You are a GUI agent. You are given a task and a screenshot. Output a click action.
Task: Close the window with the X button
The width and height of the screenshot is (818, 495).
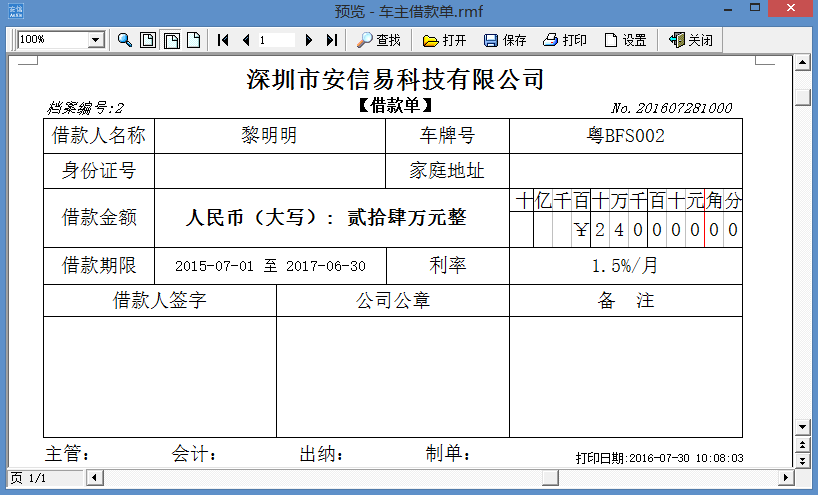click(x=790, y=8)
